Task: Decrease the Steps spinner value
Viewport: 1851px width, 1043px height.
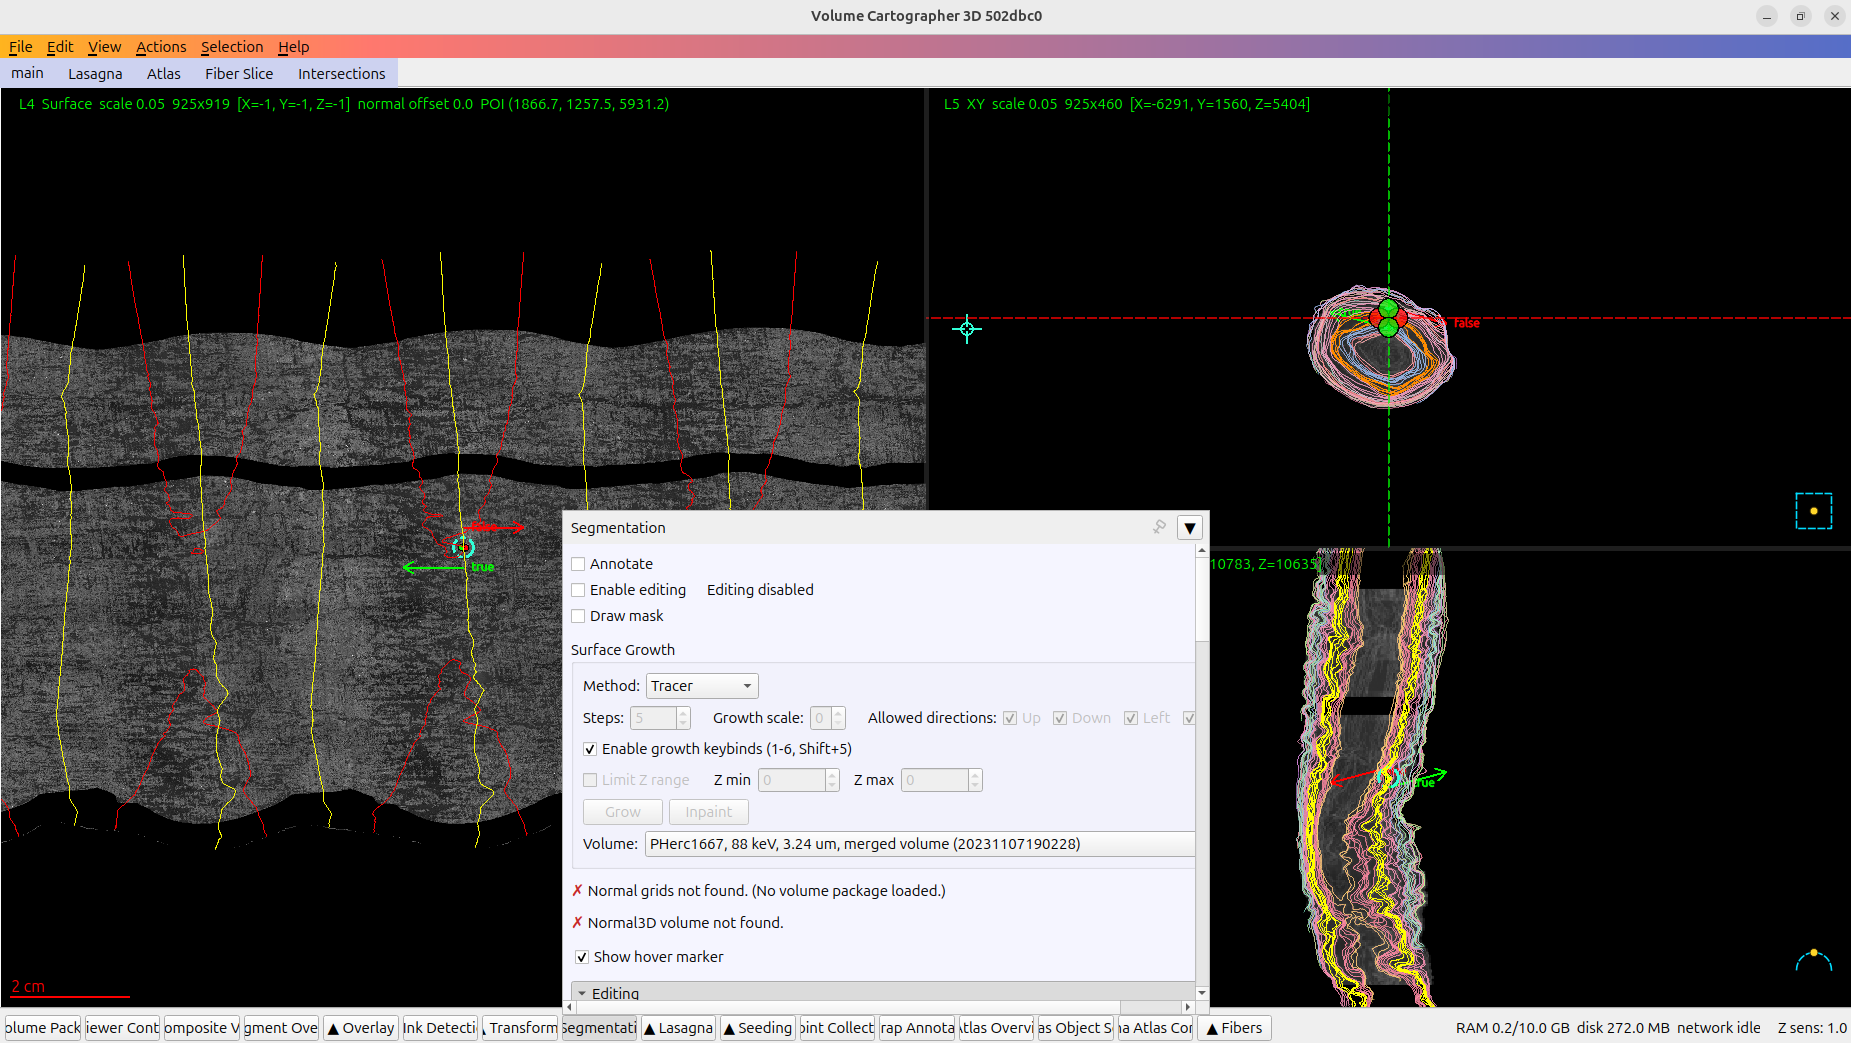Action: click(x=684, y=724)
